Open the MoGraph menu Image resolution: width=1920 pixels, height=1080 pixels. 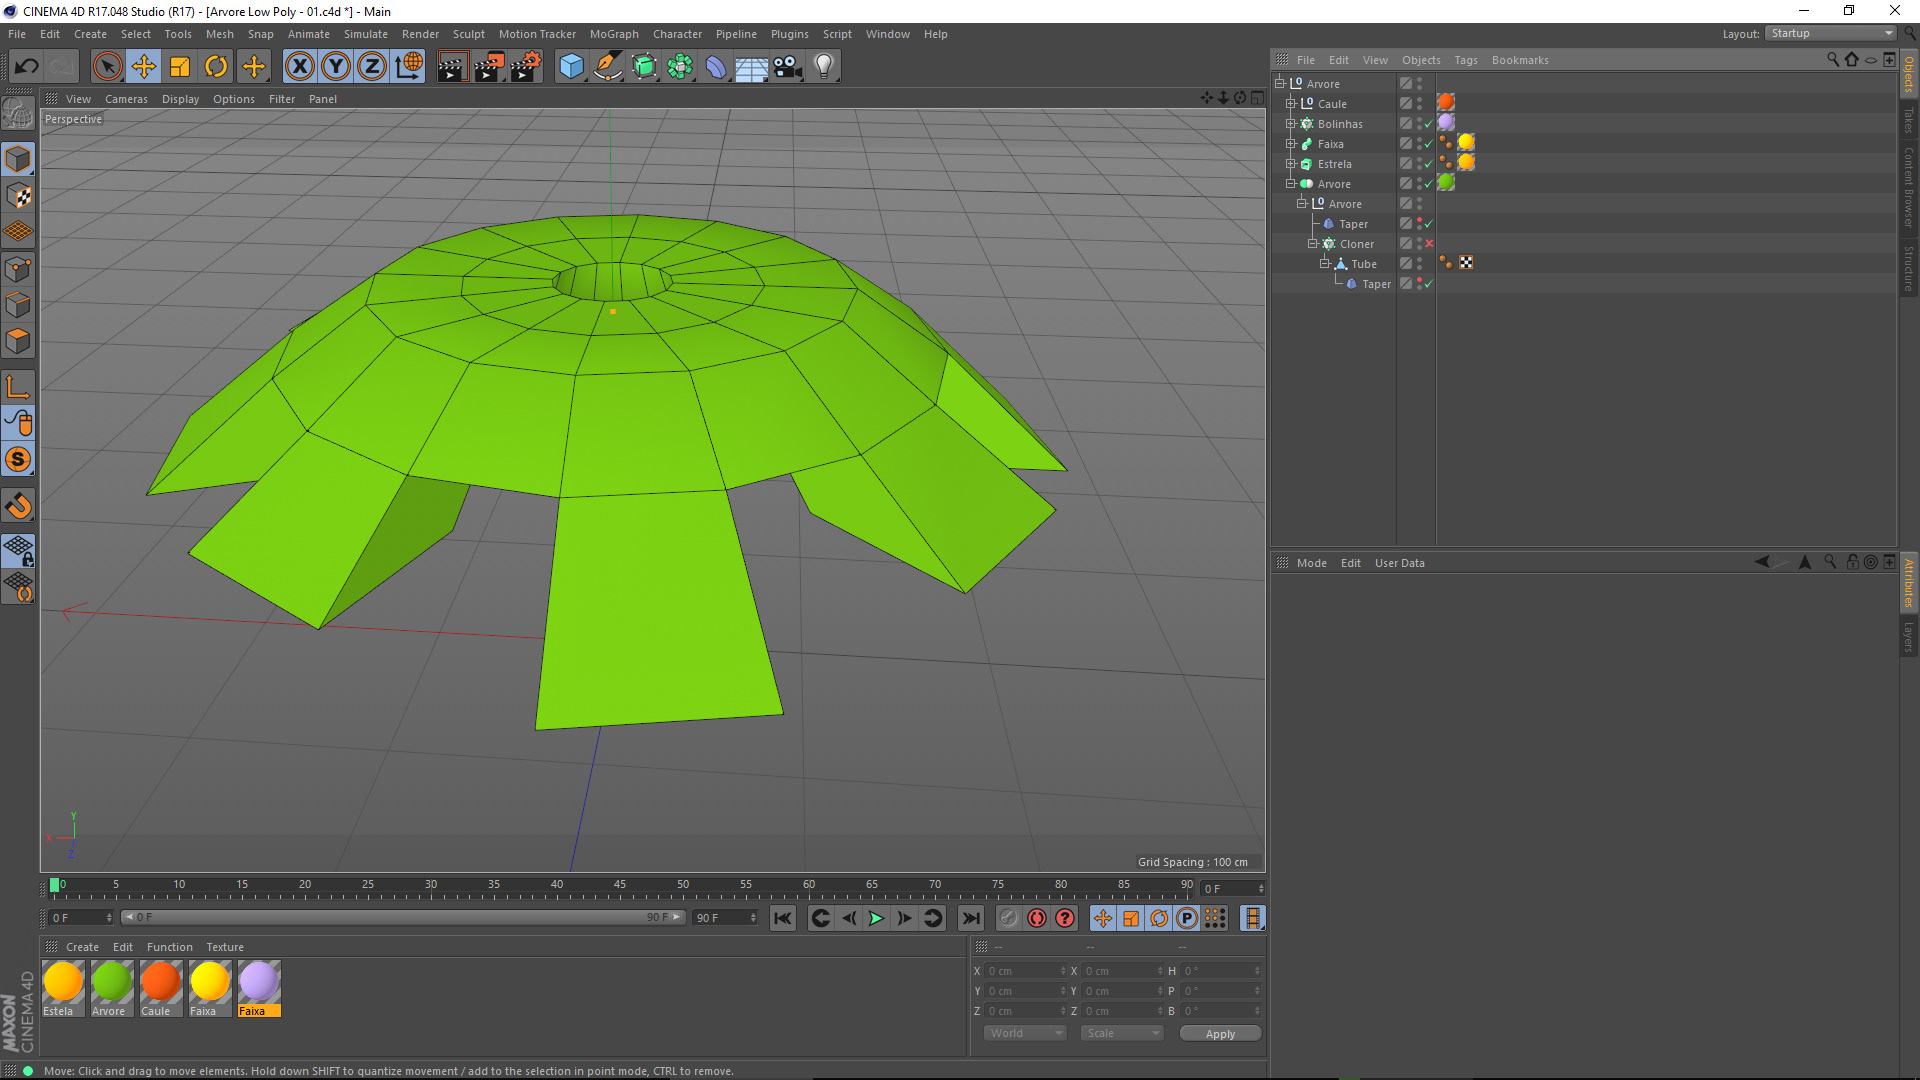(613, 34)
